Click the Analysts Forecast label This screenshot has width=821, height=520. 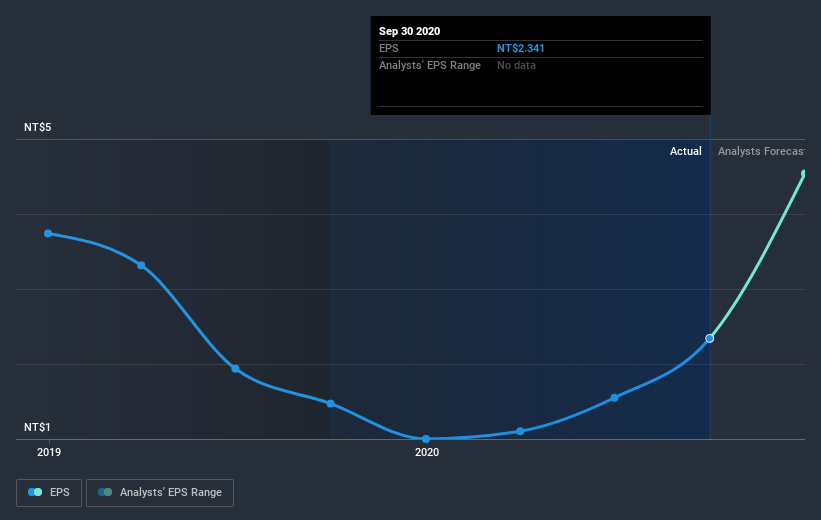761,151
